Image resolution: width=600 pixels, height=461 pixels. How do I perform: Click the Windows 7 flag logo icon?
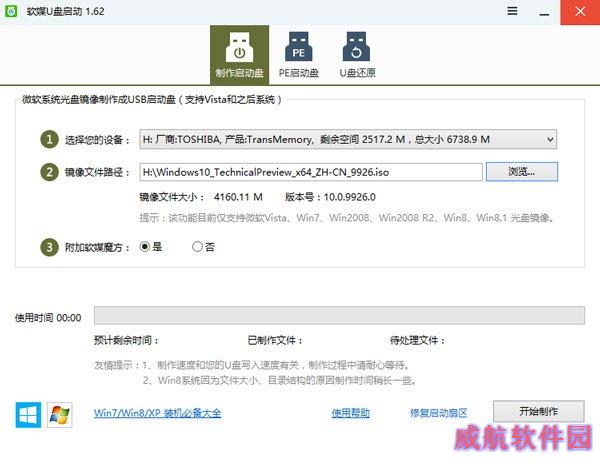60,414
